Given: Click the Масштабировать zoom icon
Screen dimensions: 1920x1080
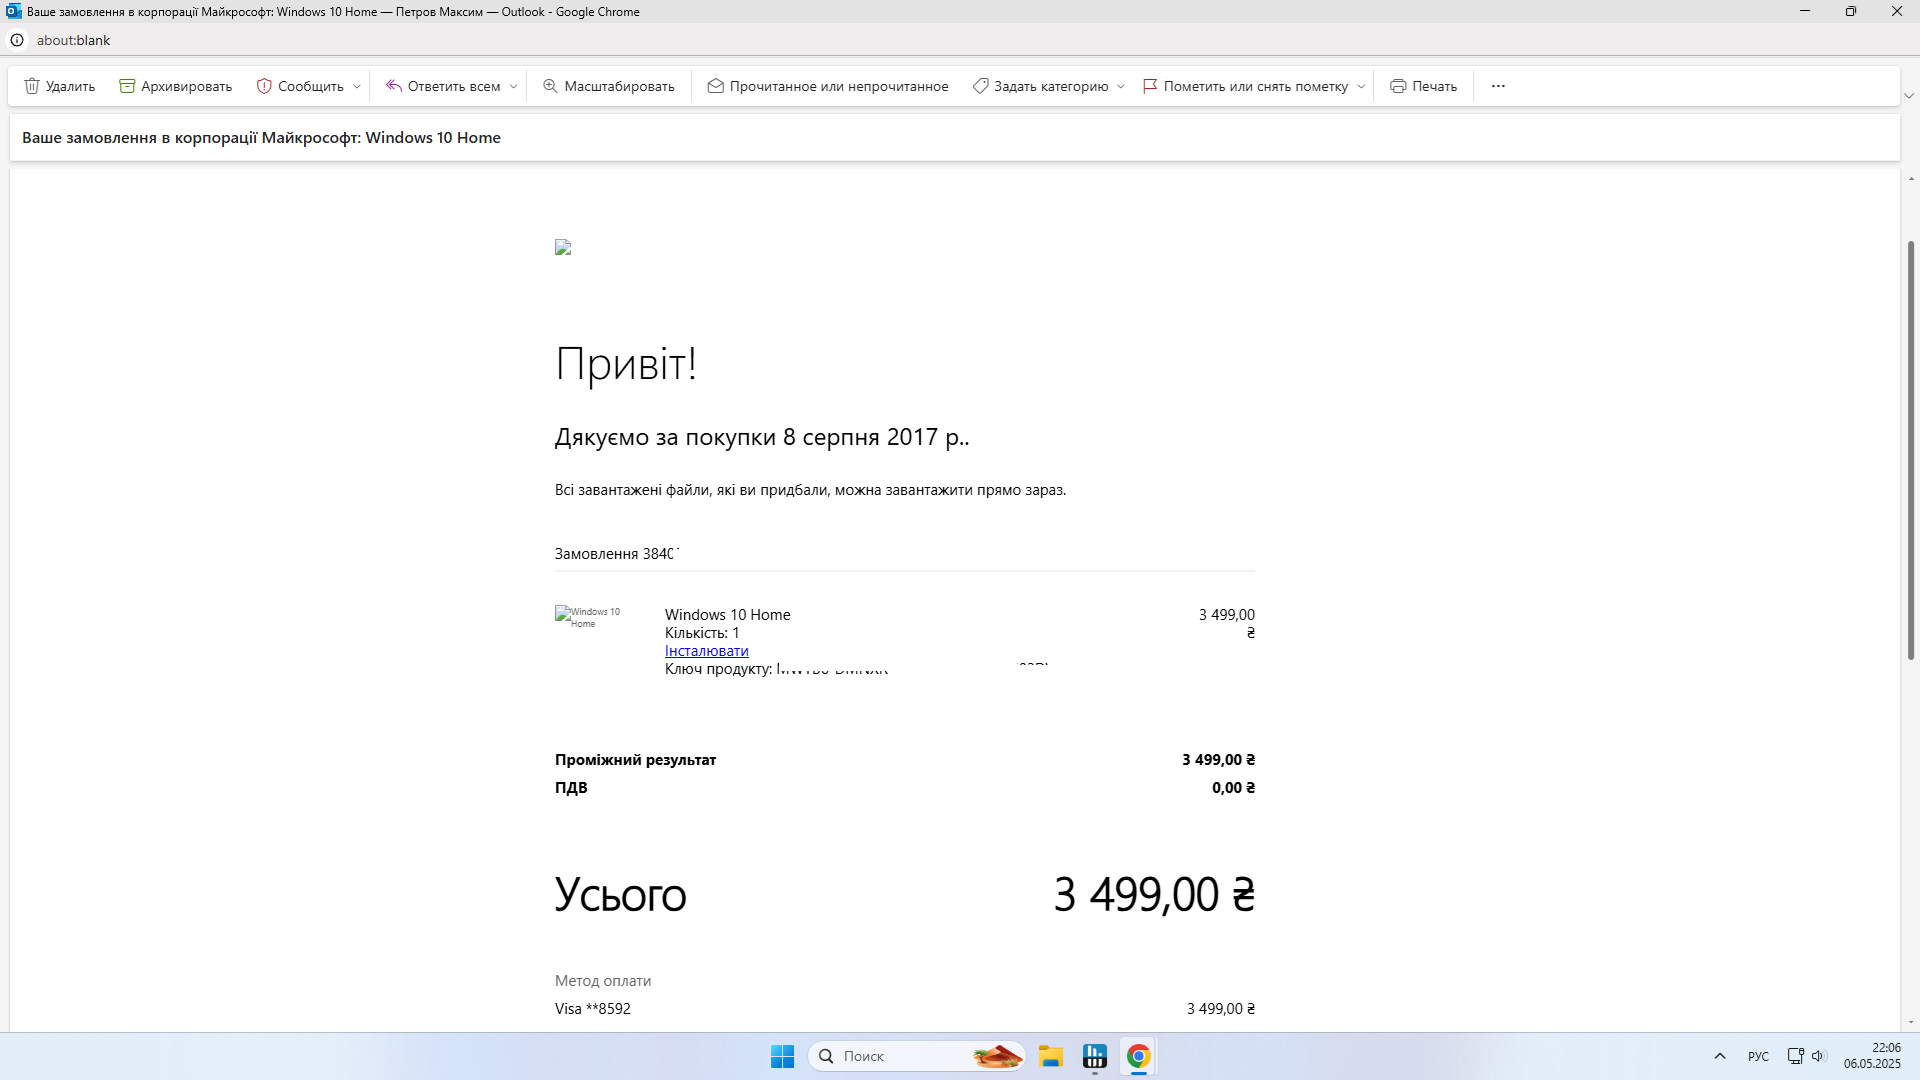Looking at the screenshot, I should click(x=550, y=86).
